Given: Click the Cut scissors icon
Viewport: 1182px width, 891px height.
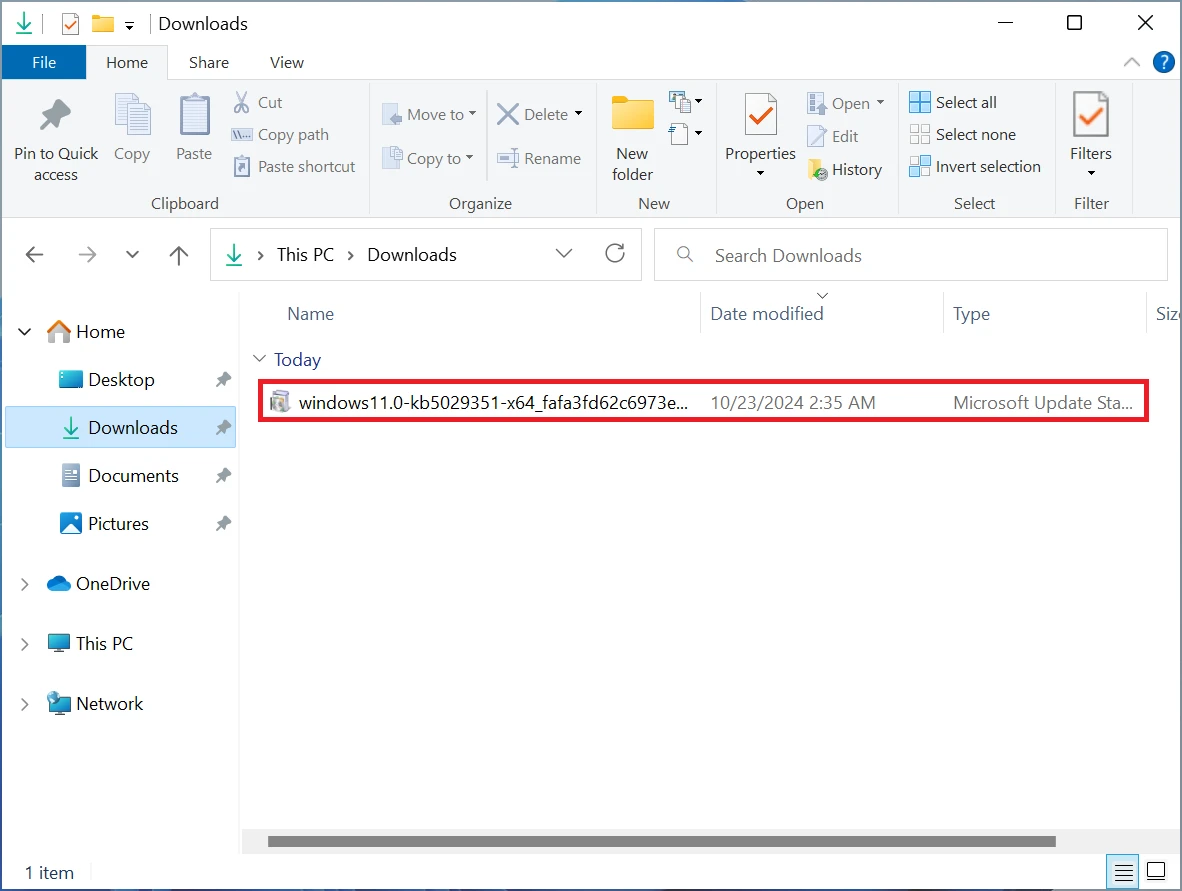Looking at the screenshot, I should point(241,103).
